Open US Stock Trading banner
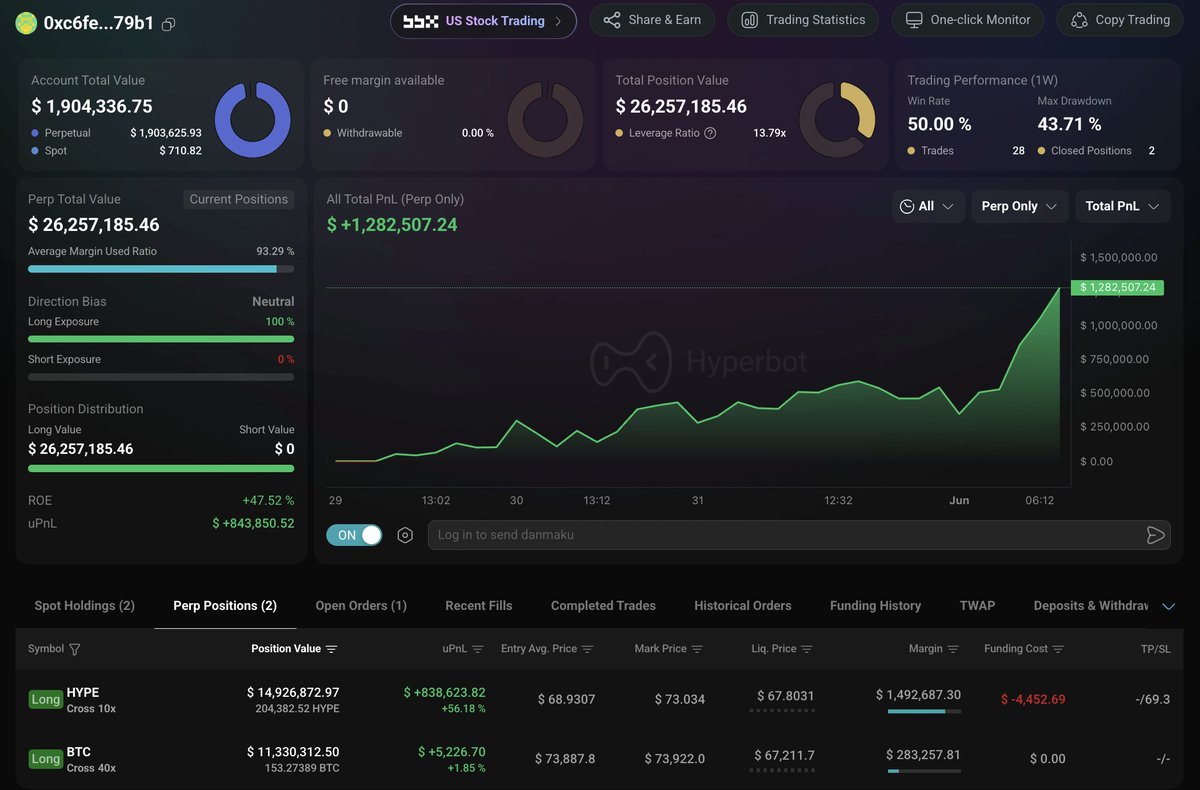This screenshot has height=790, width=1200. (x=483, y=21)
